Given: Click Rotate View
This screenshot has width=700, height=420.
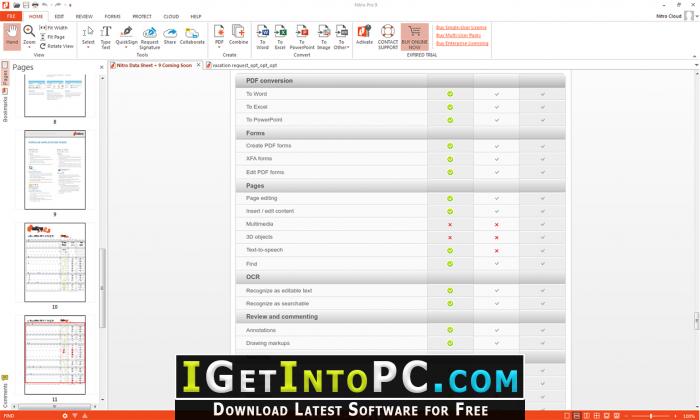Looking at the screenshot, I should (x=56, y=46).
